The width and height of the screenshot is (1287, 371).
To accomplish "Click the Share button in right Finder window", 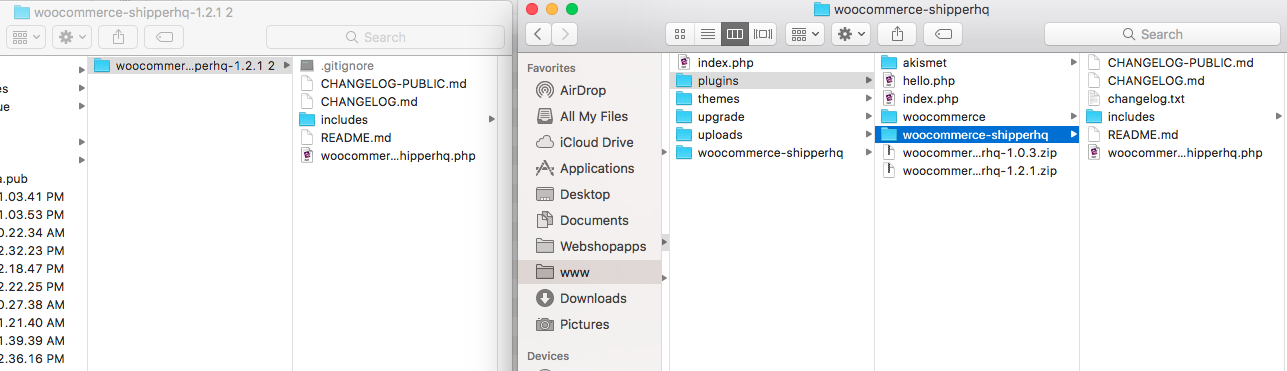I will point(897,34).
